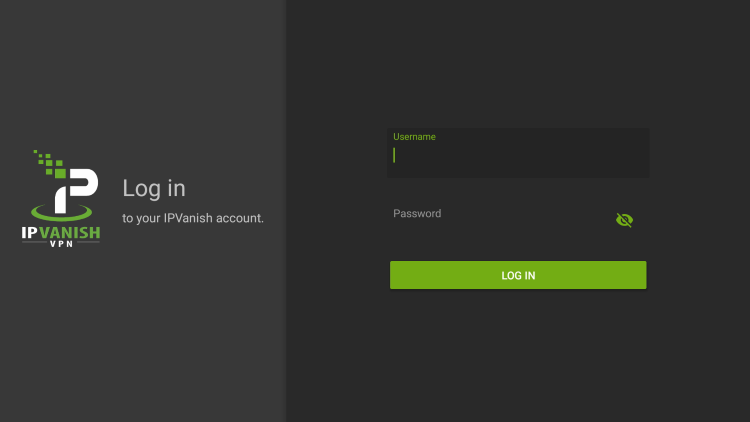
Task: Click the empty area below LOG IN button
Action: click(x=518, y=354)
